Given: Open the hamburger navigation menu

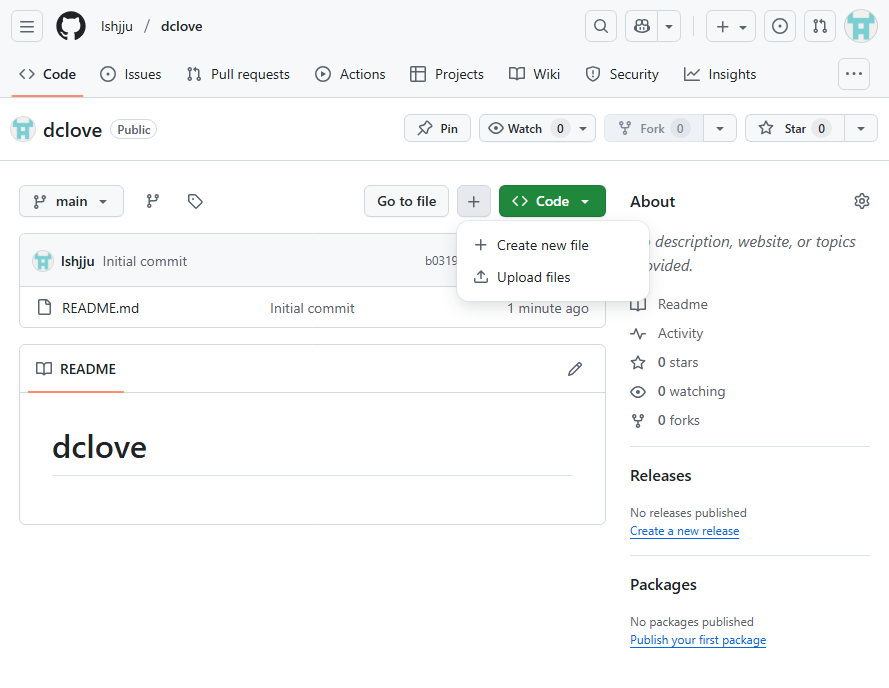Looking at the screenshot, I should pyautogui.click(x=27, y=26).
